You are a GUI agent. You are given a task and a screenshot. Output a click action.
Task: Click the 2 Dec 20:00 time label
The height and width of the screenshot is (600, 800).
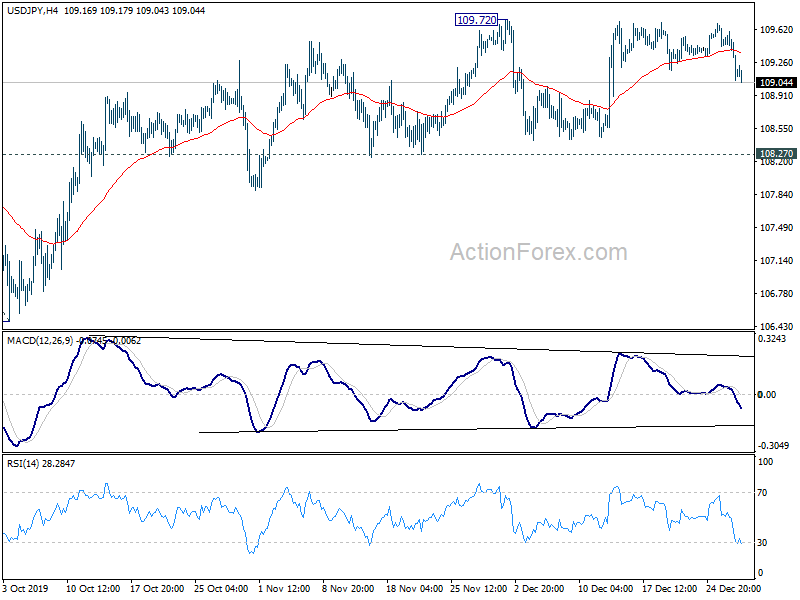coord(539,589)
